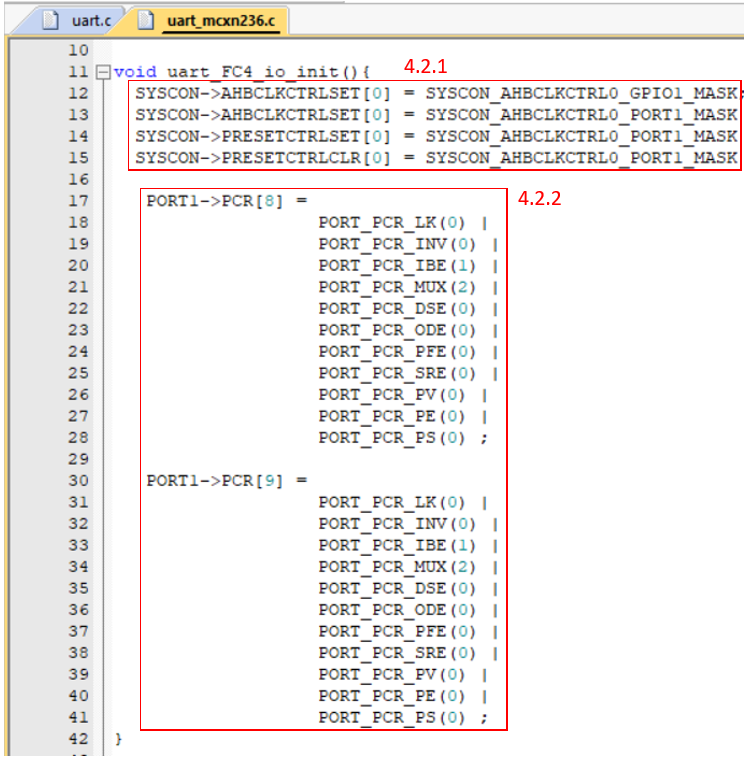Click line number 42 in the gutter
745x762 pixels.
click(x=78, y=739)
